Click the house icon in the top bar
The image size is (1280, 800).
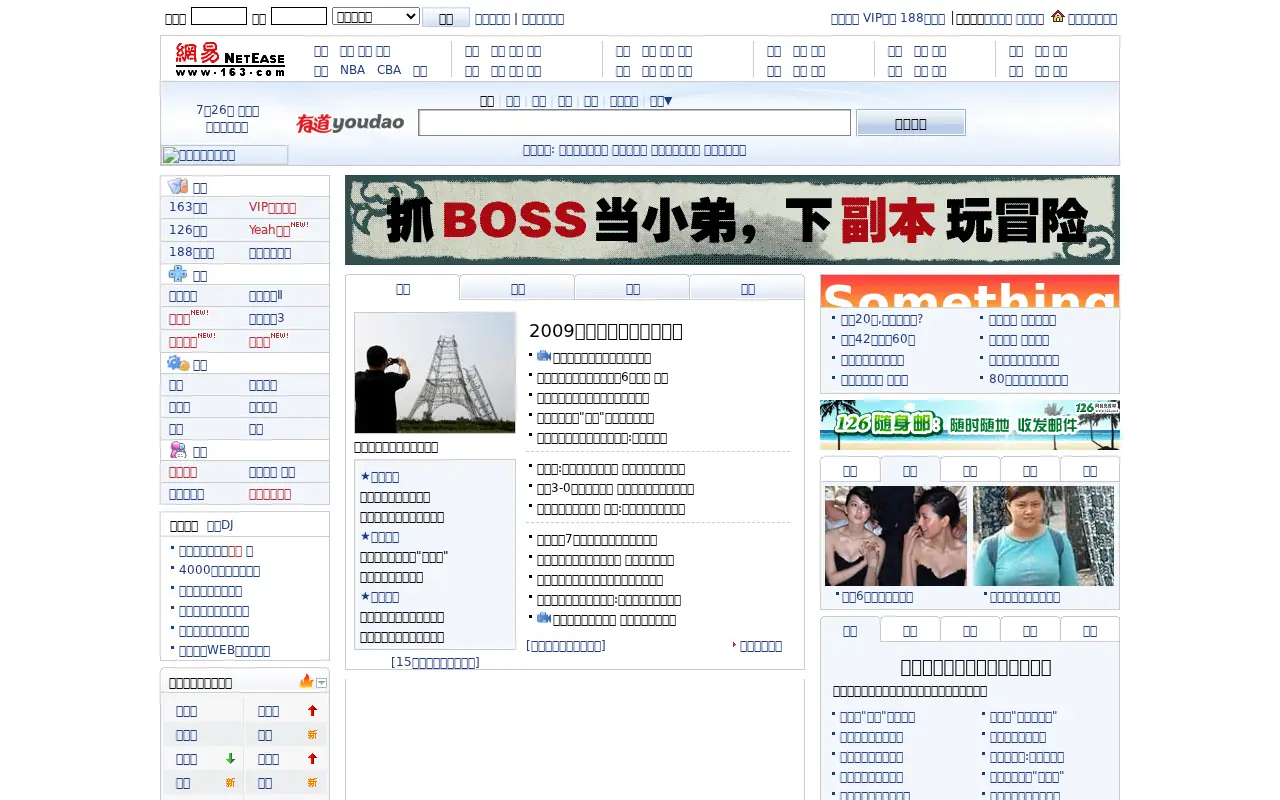[x=1058, y=16]
